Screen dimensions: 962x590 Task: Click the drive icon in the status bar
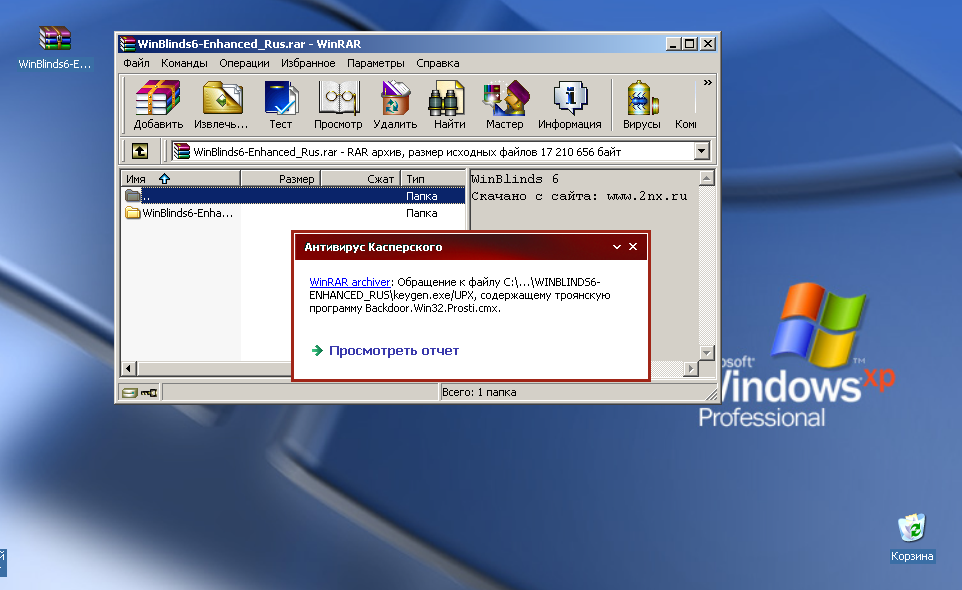coord(129,393)
